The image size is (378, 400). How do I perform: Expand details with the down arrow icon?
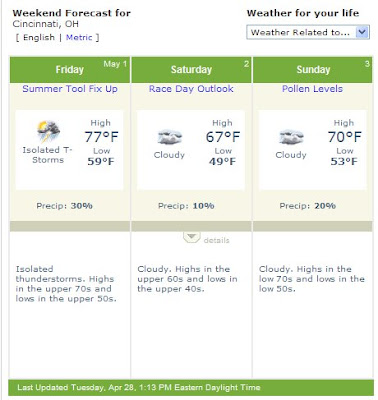tap(191, 237)
